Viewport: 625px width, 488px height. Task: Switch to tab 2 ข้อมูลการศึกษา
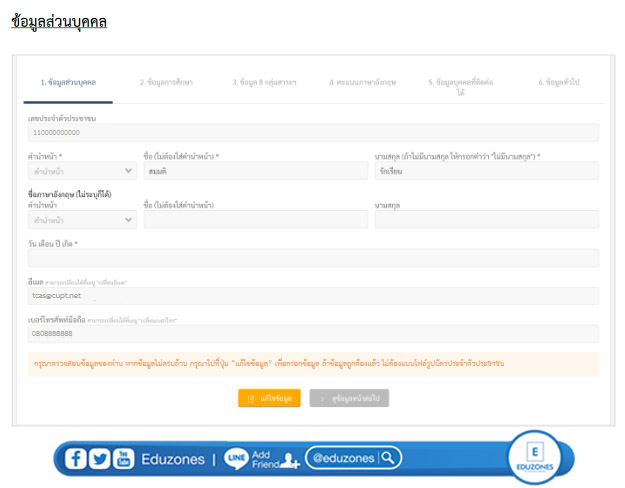165,82
